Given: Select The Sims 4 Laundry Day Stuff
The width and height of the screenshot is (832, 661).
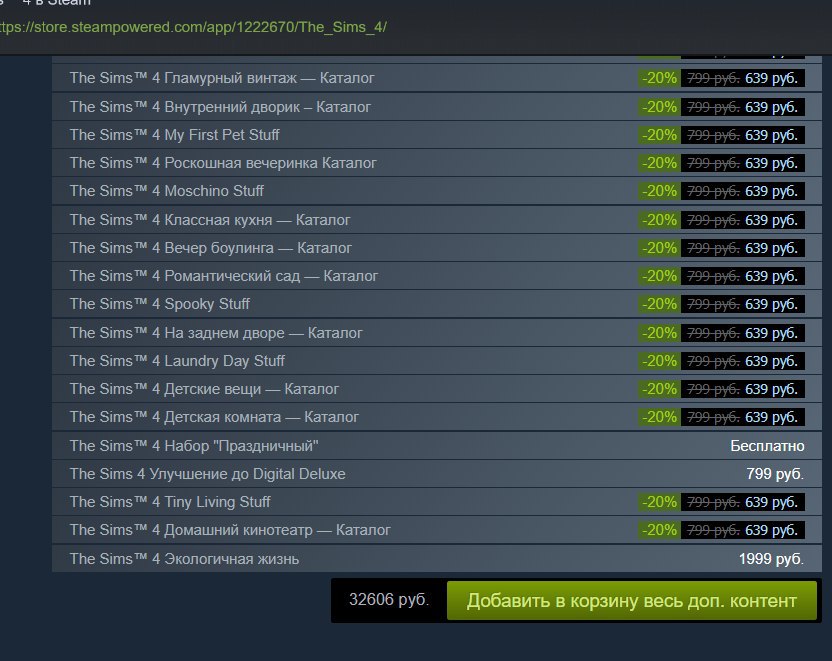Looking at the screenshot, I should 437,361.
